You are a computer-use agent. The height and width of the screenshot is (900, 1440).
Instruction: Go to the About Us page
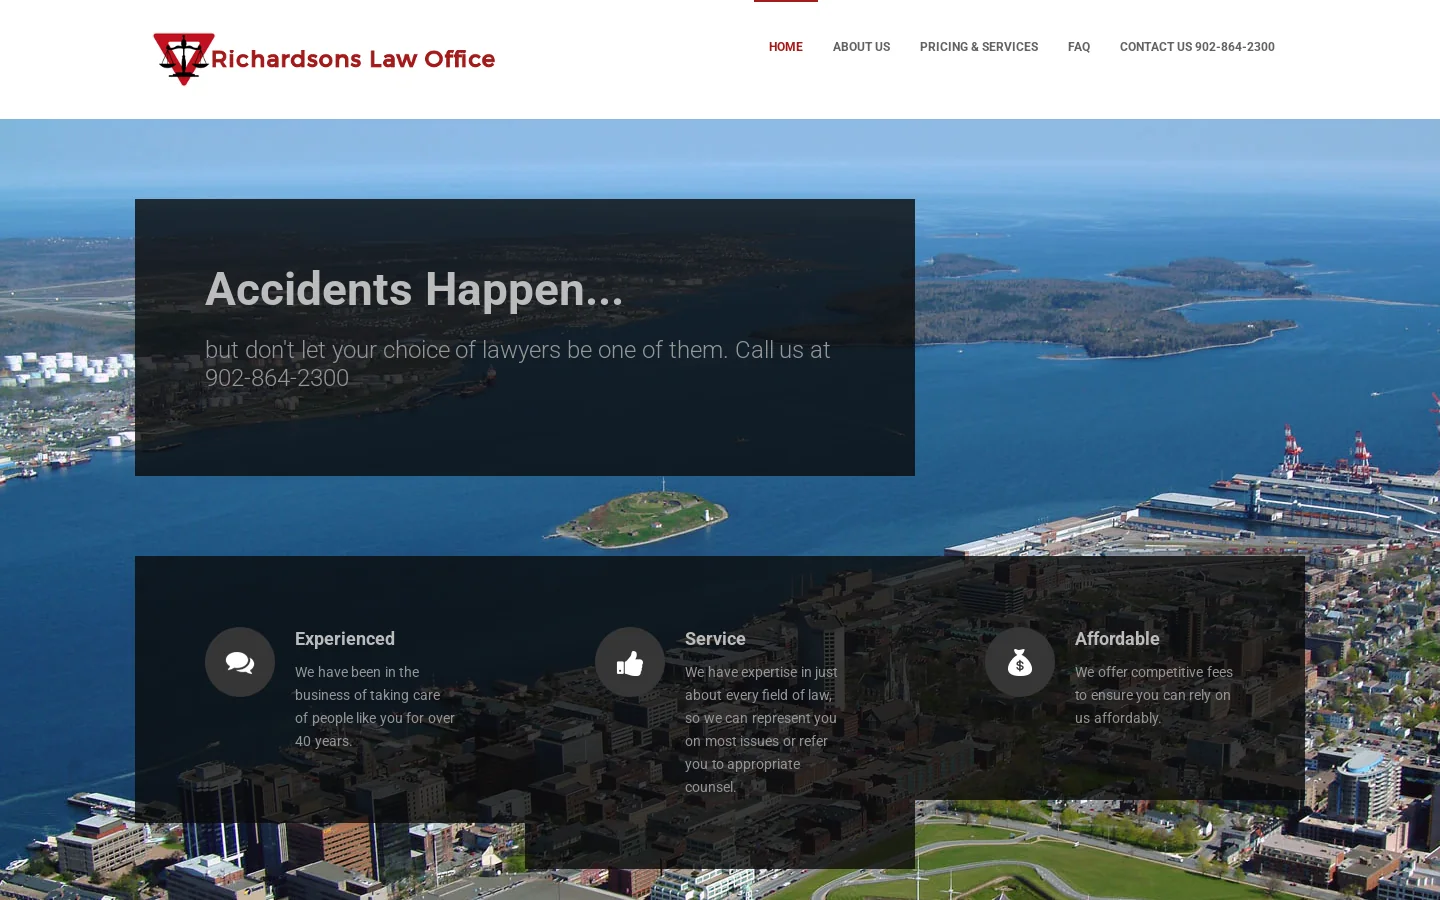tap(861, 47)
